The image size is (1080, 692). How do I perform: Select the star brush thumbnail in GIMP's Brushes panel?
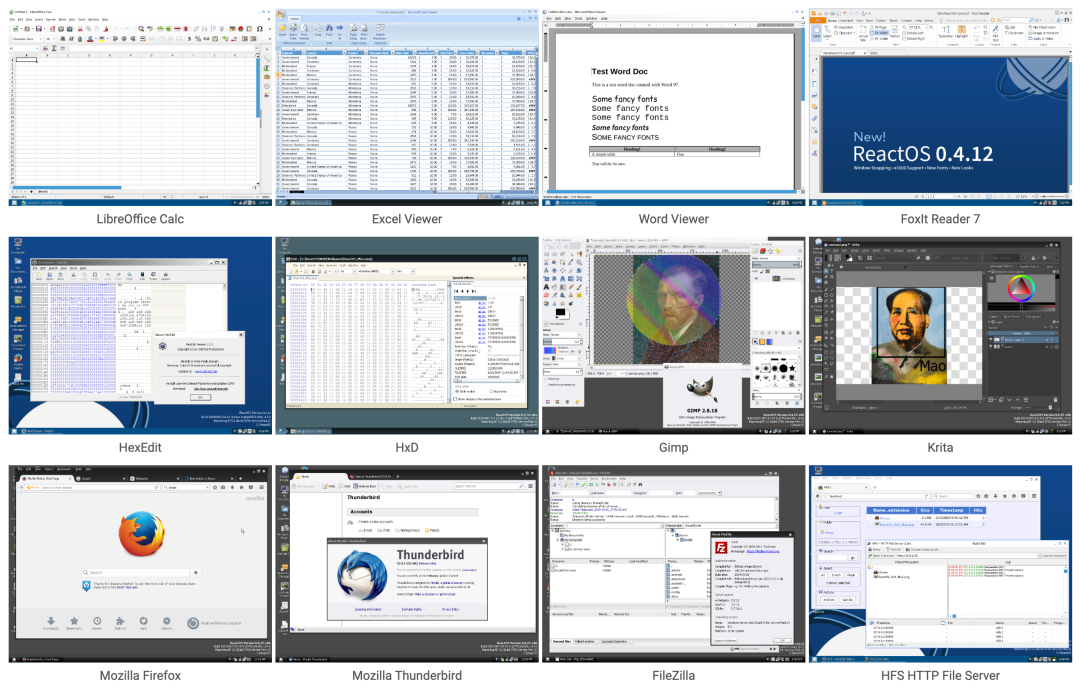[x=791, y=367]
